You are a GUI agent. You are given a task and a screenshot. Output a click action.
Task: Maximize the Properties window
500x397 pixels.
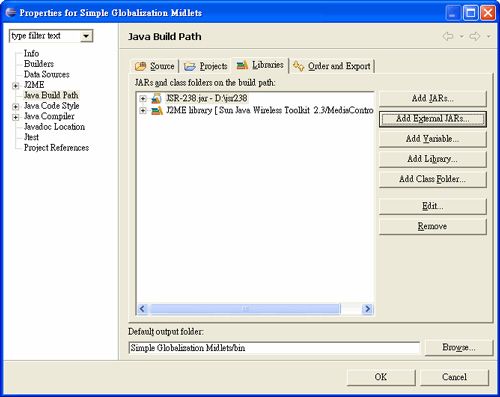point(471,13)
